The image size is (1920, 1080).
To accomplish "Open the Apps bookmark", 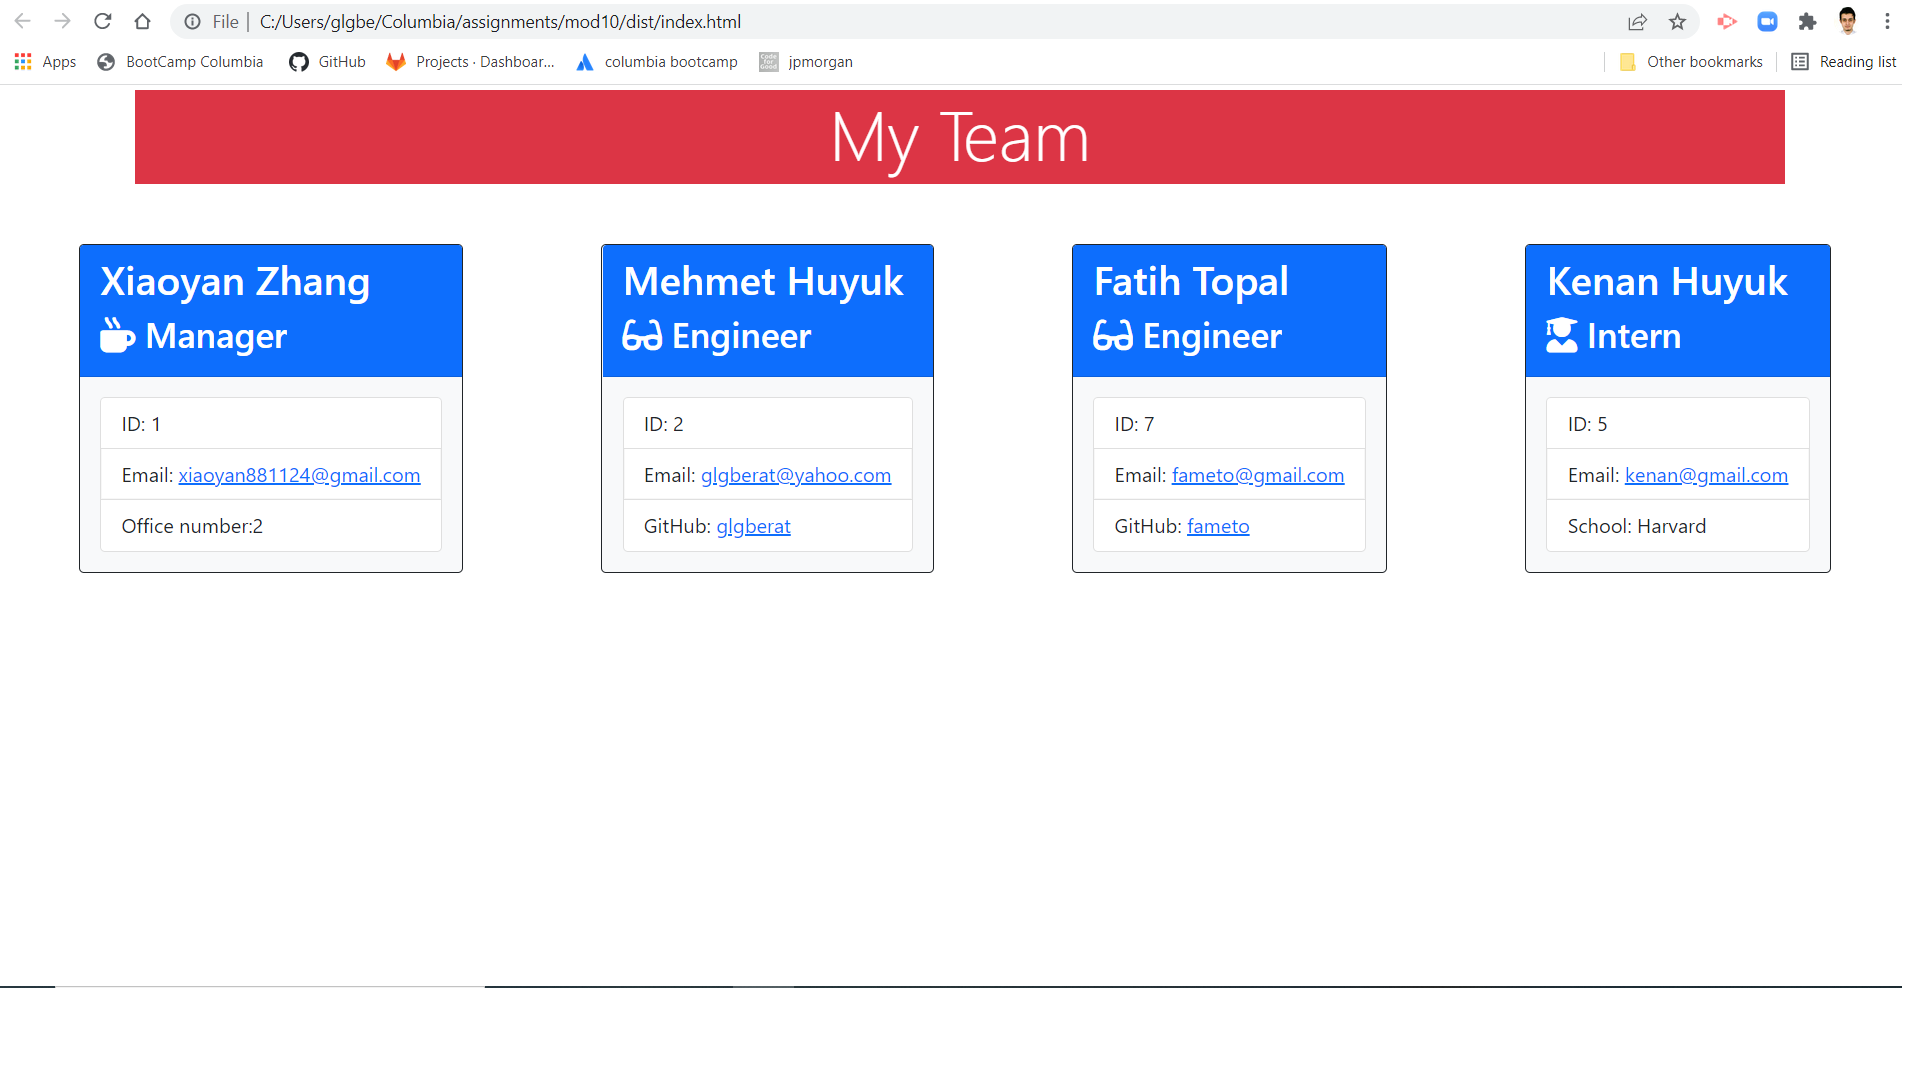I will (x=45, y=62).
